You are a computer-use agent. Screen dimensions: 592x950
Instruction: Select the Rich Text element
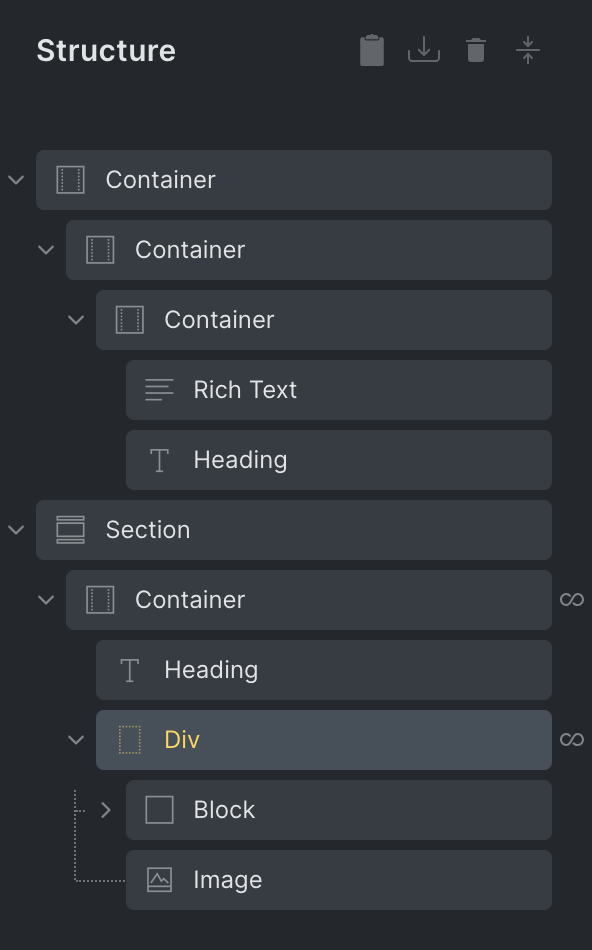pyautogui.click(x=339, y=390)
